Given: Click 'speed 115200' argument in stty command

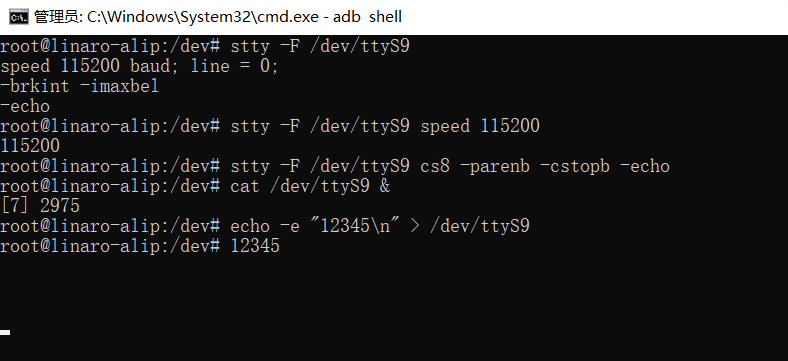Looking at the screenshot, I should pos(480,126).
